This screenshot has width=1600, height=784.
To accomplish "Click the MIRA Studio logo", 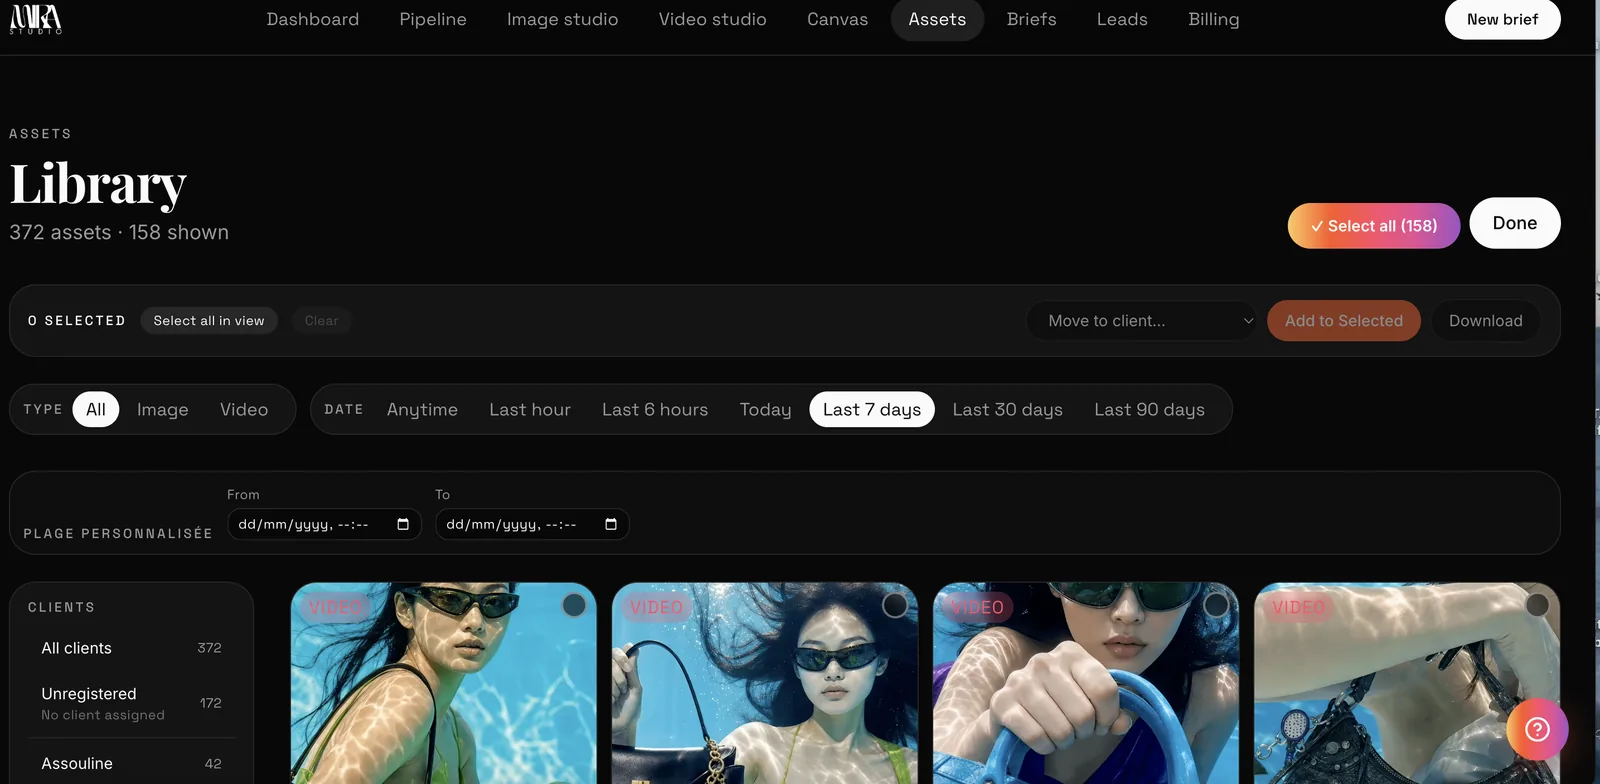I will click(x=36, y=19).
